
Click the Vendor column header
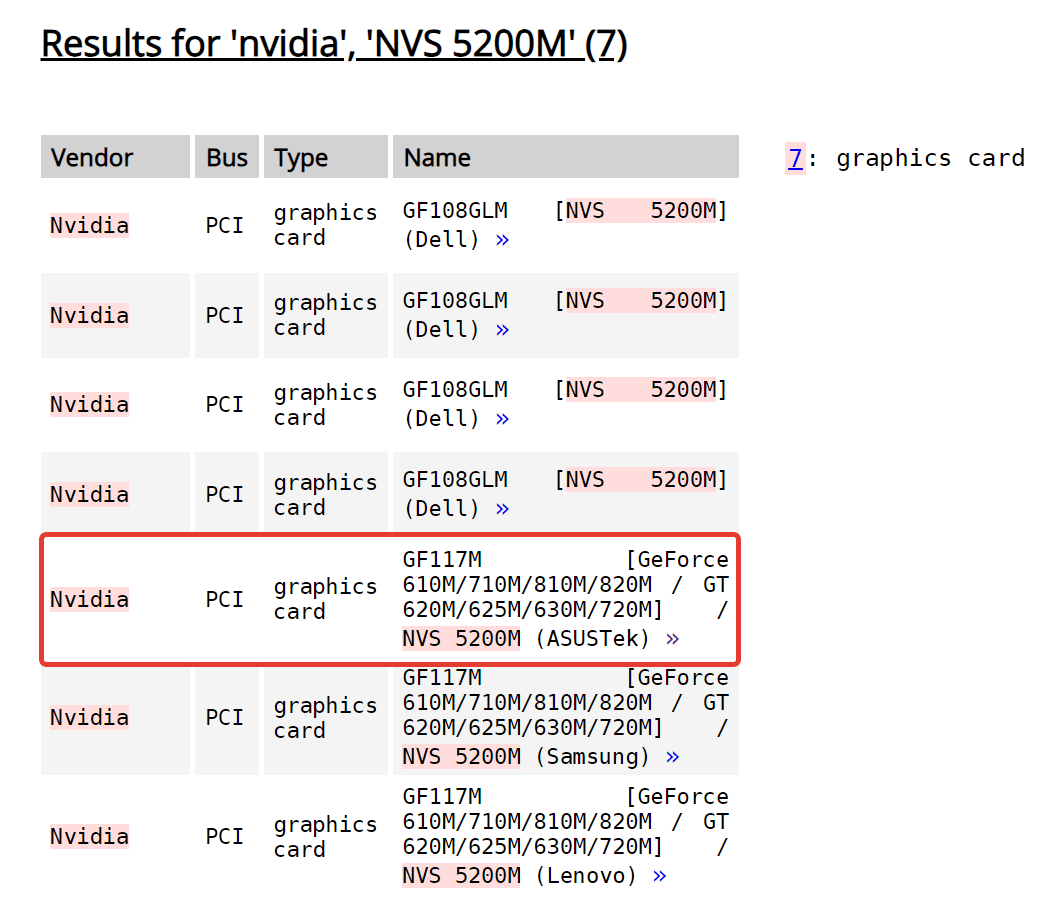point(115,157)
